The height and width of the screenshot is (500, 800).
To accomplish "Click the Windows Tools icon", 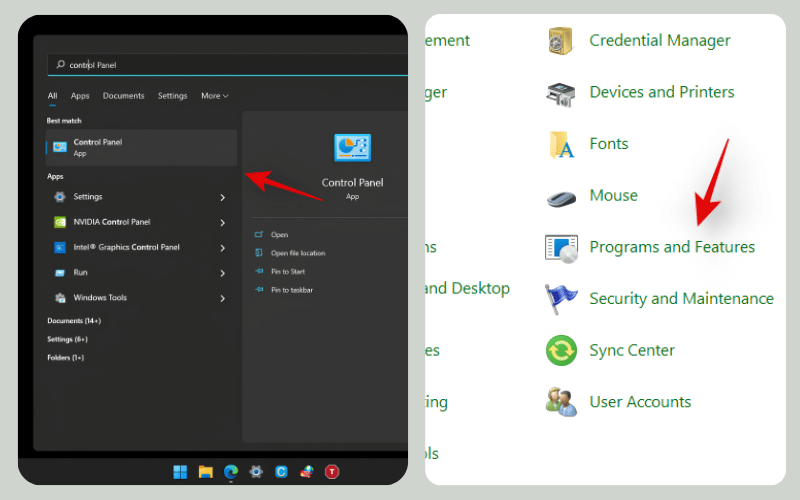I will [x=60, y=298].
